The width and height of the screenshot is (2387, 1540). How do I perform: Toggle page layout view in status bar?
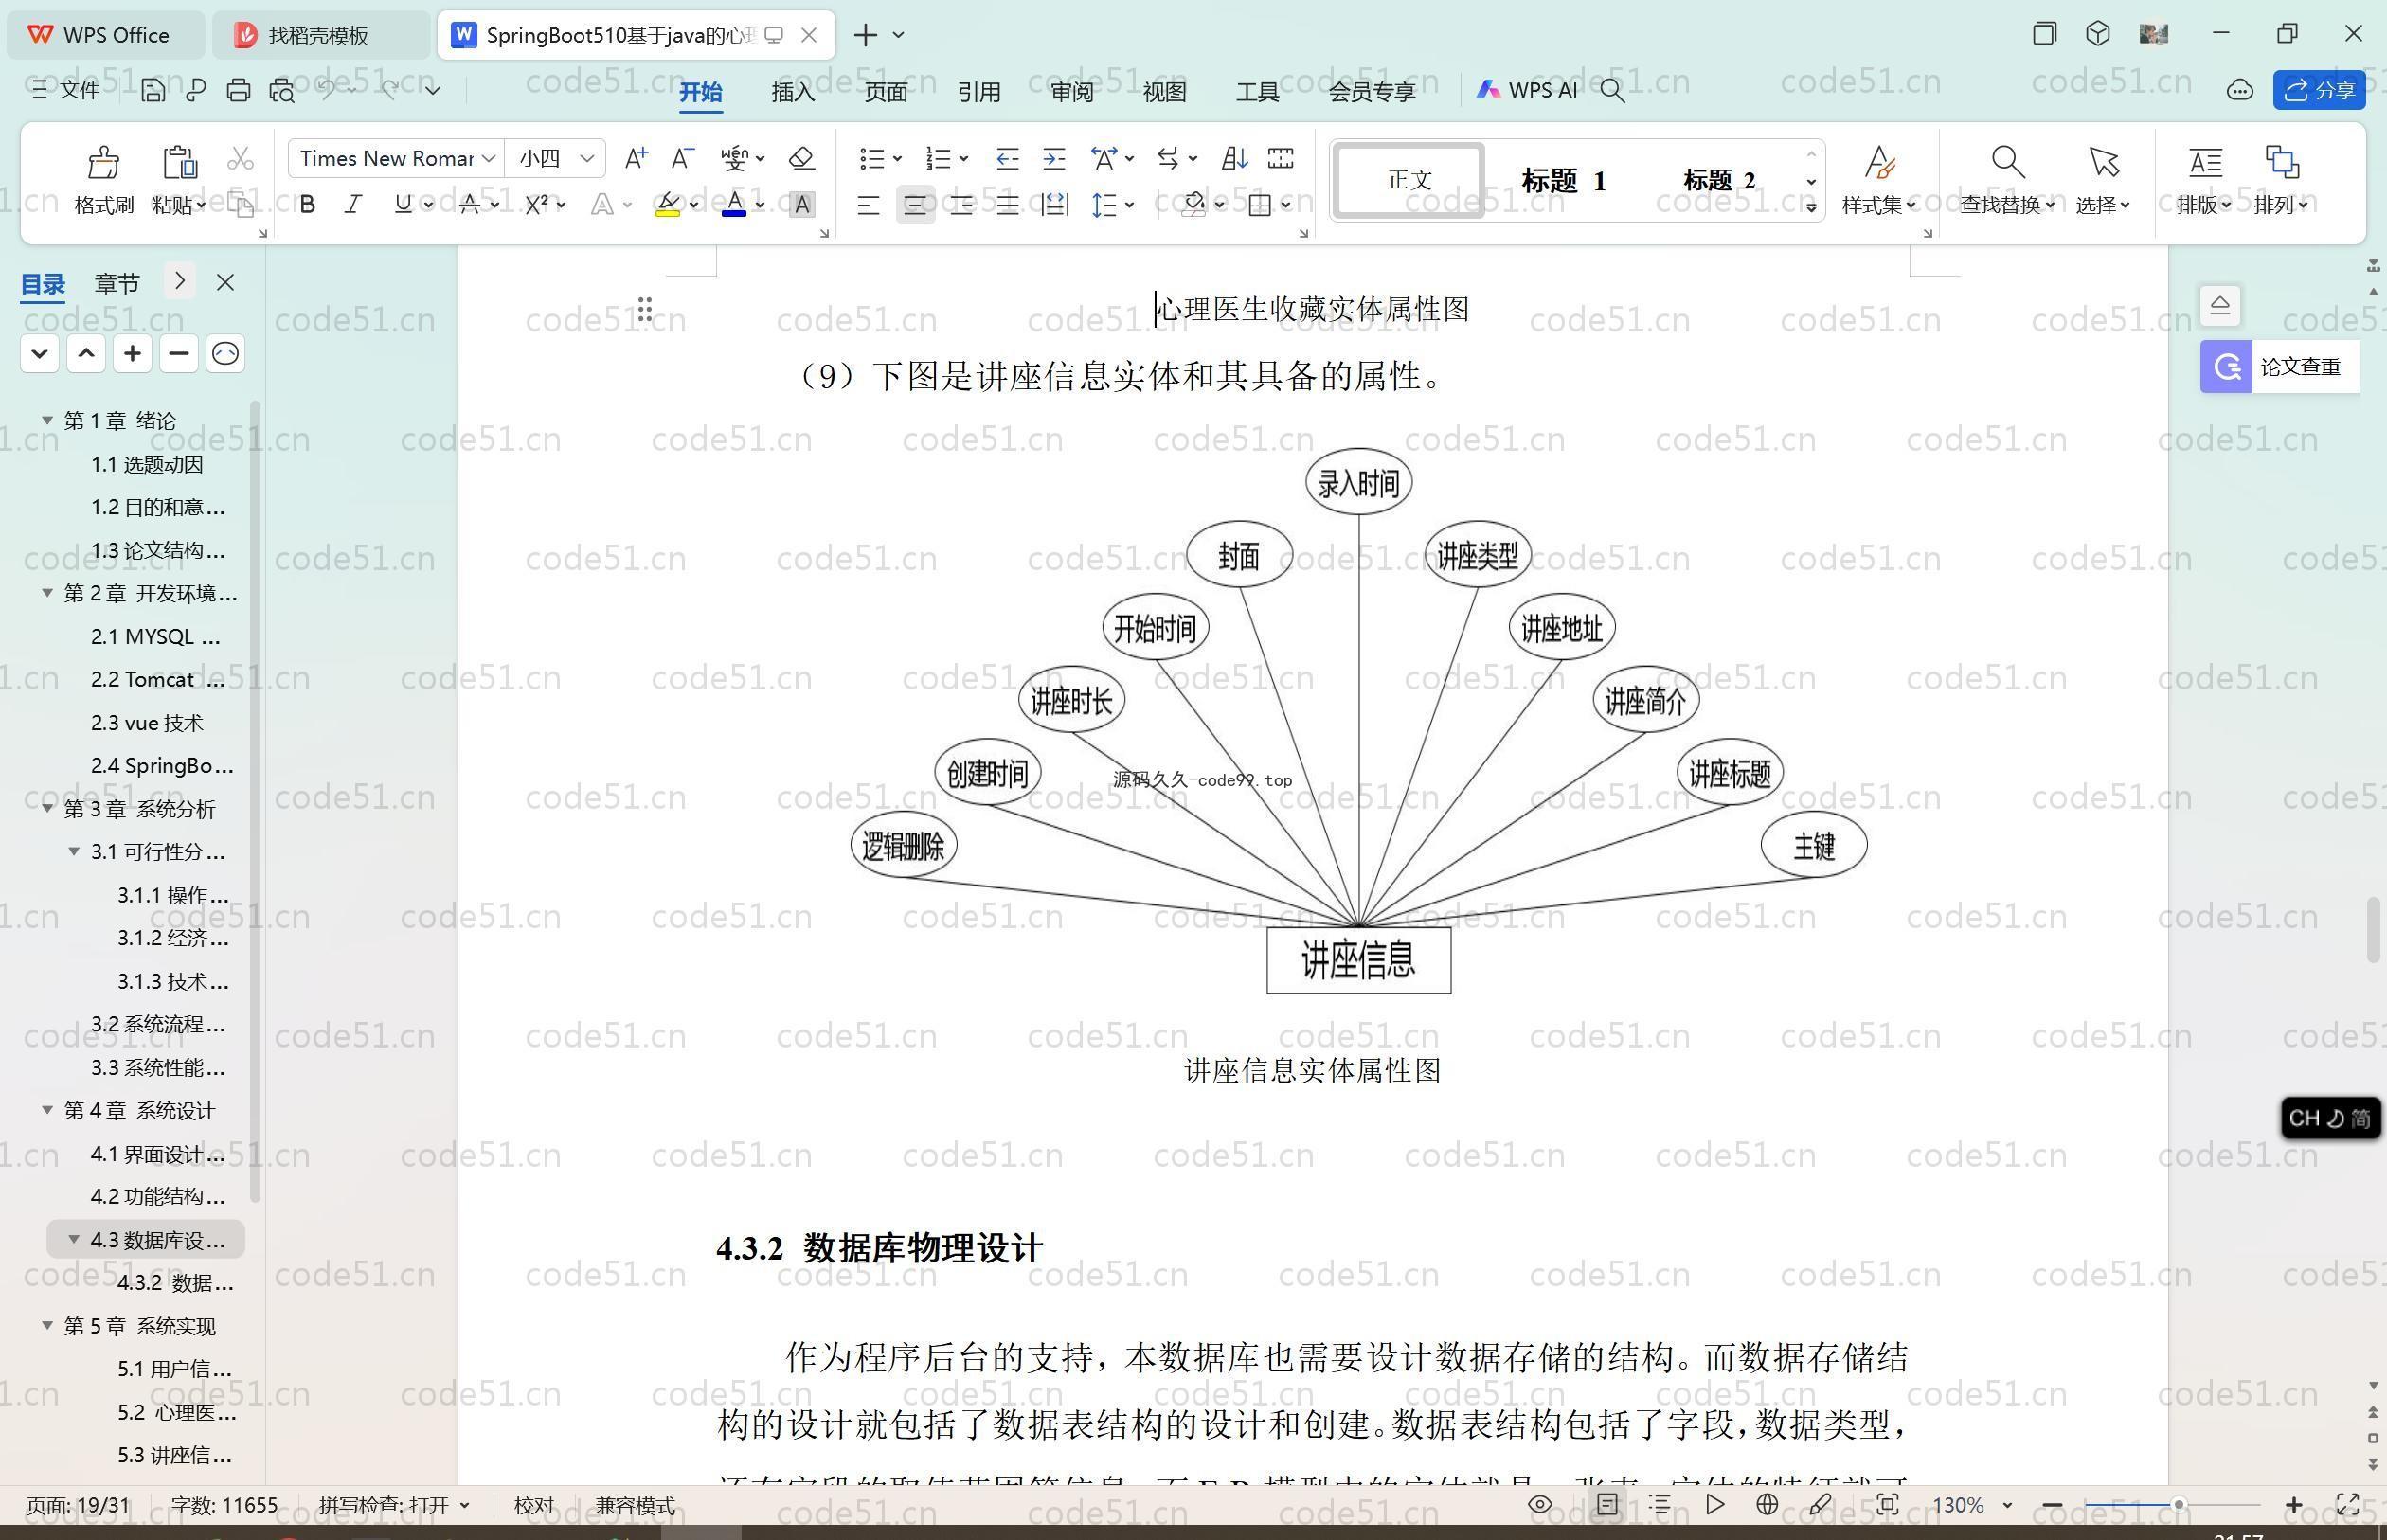click(1607, 1504)
